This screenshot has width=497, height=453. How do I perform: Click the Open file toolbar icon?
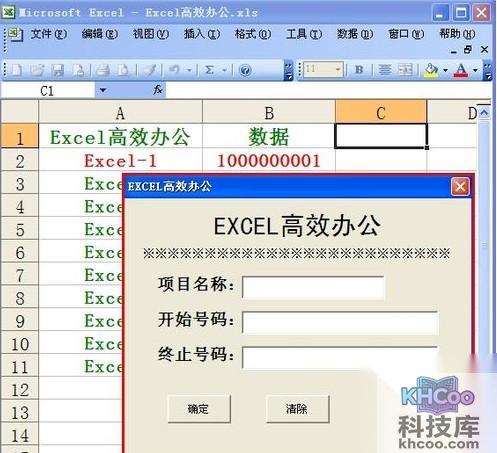pos(37,70)
